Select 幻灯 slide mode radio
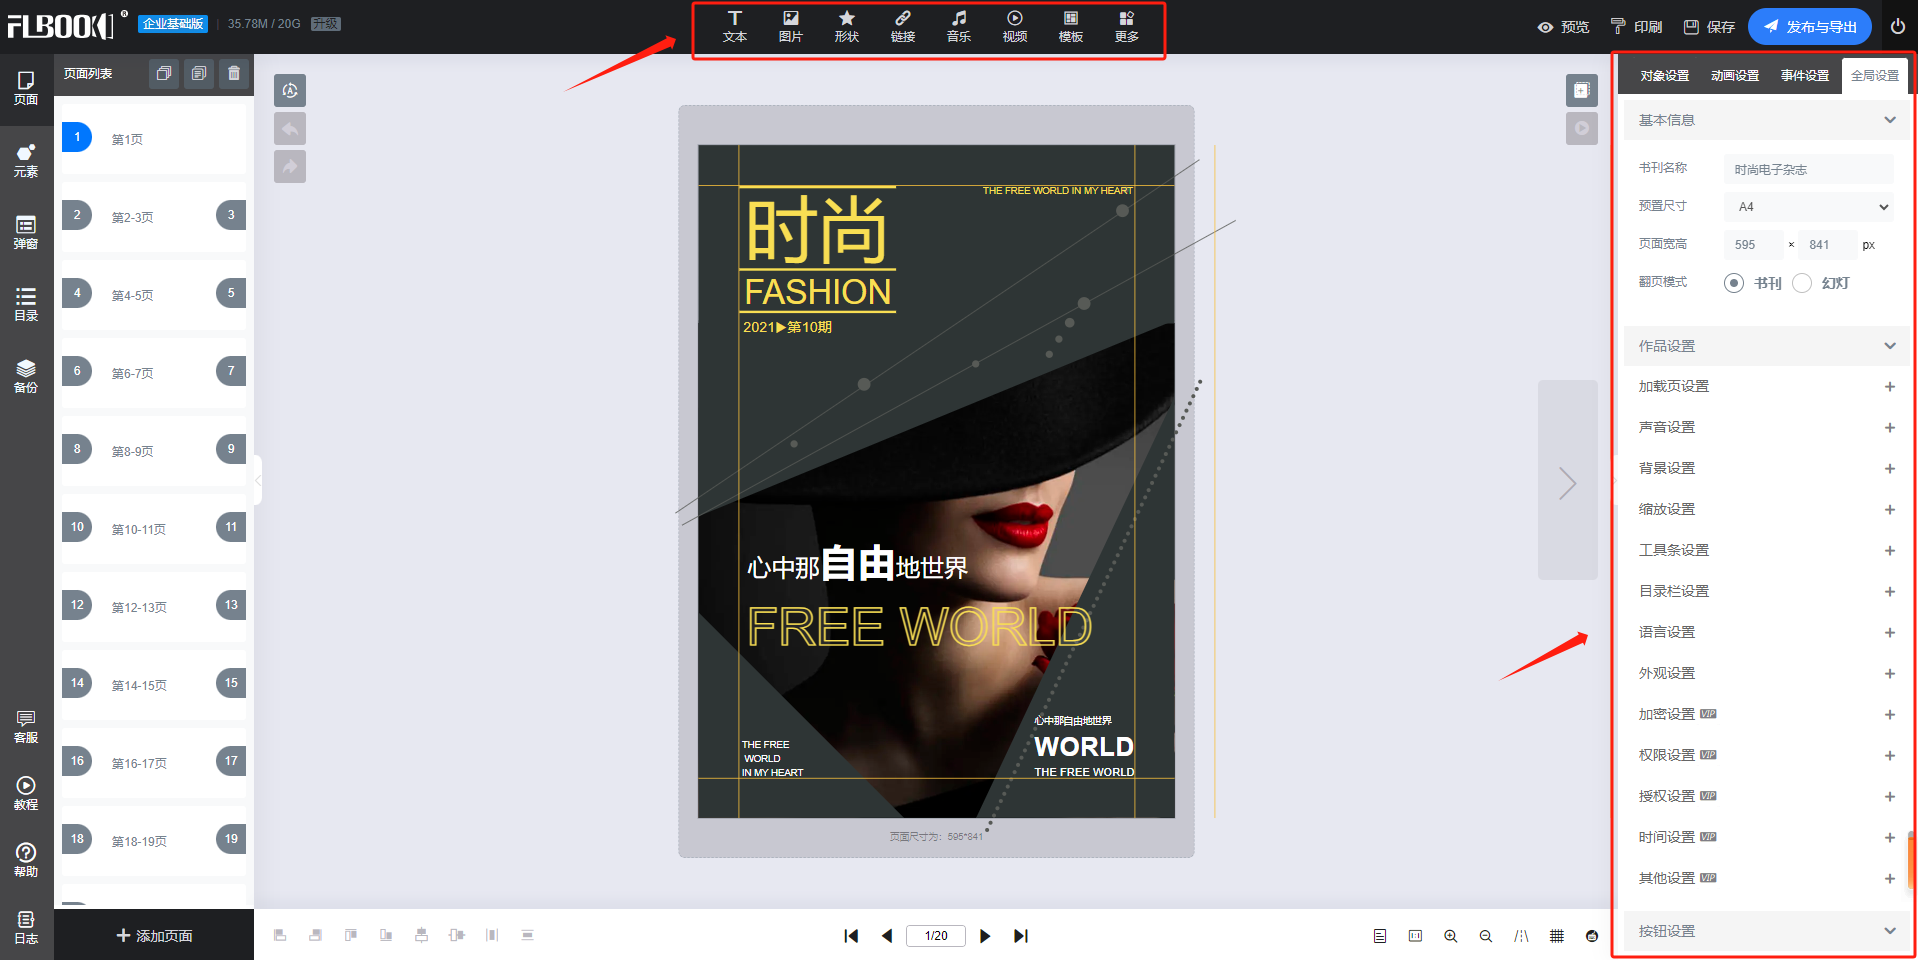 pos(1802,283)
